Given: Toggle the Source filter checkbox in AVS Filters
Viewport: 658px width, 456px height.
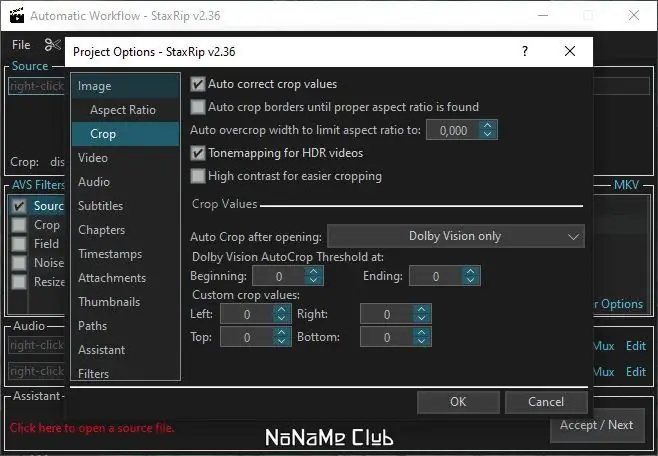Looking at the screenshot, I should [19, 206].
